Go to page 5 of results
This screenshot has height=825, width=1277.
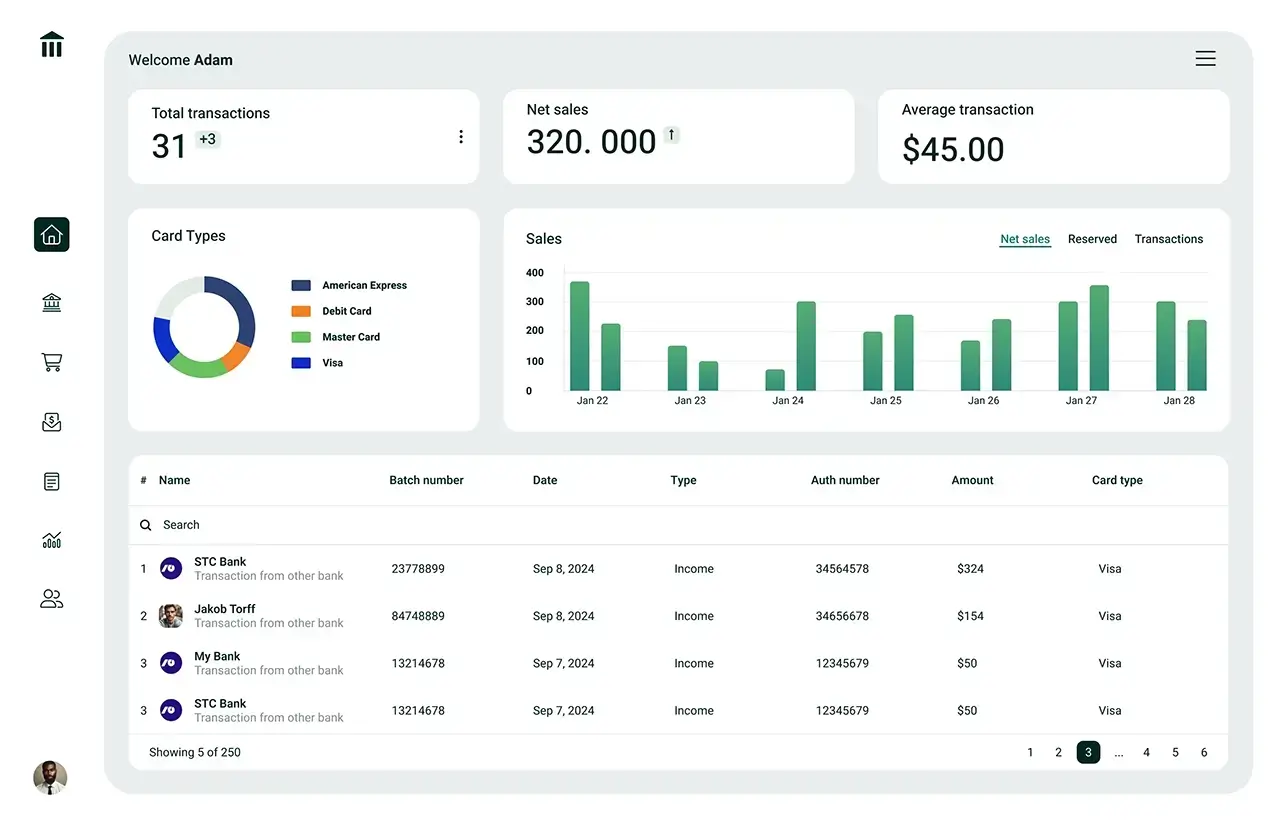click(x=1174, y=752)
